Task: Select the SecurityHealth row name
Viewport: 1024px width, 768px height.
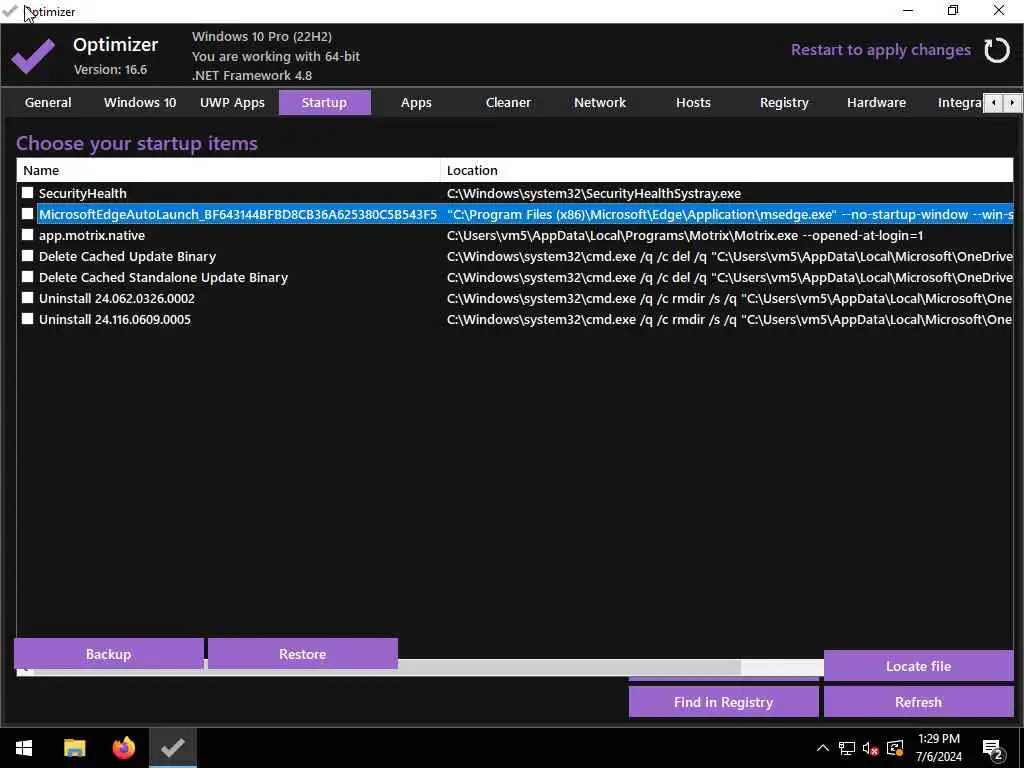Action: (x=82, y=193)
